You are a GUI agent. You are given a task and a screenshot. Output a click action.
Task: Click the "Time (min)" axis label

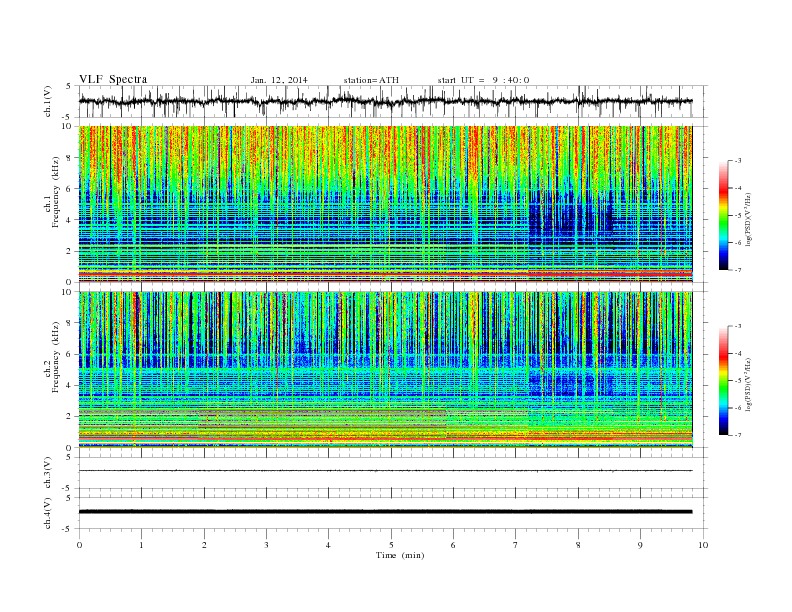pyautogui.click(x=400, y=555)
